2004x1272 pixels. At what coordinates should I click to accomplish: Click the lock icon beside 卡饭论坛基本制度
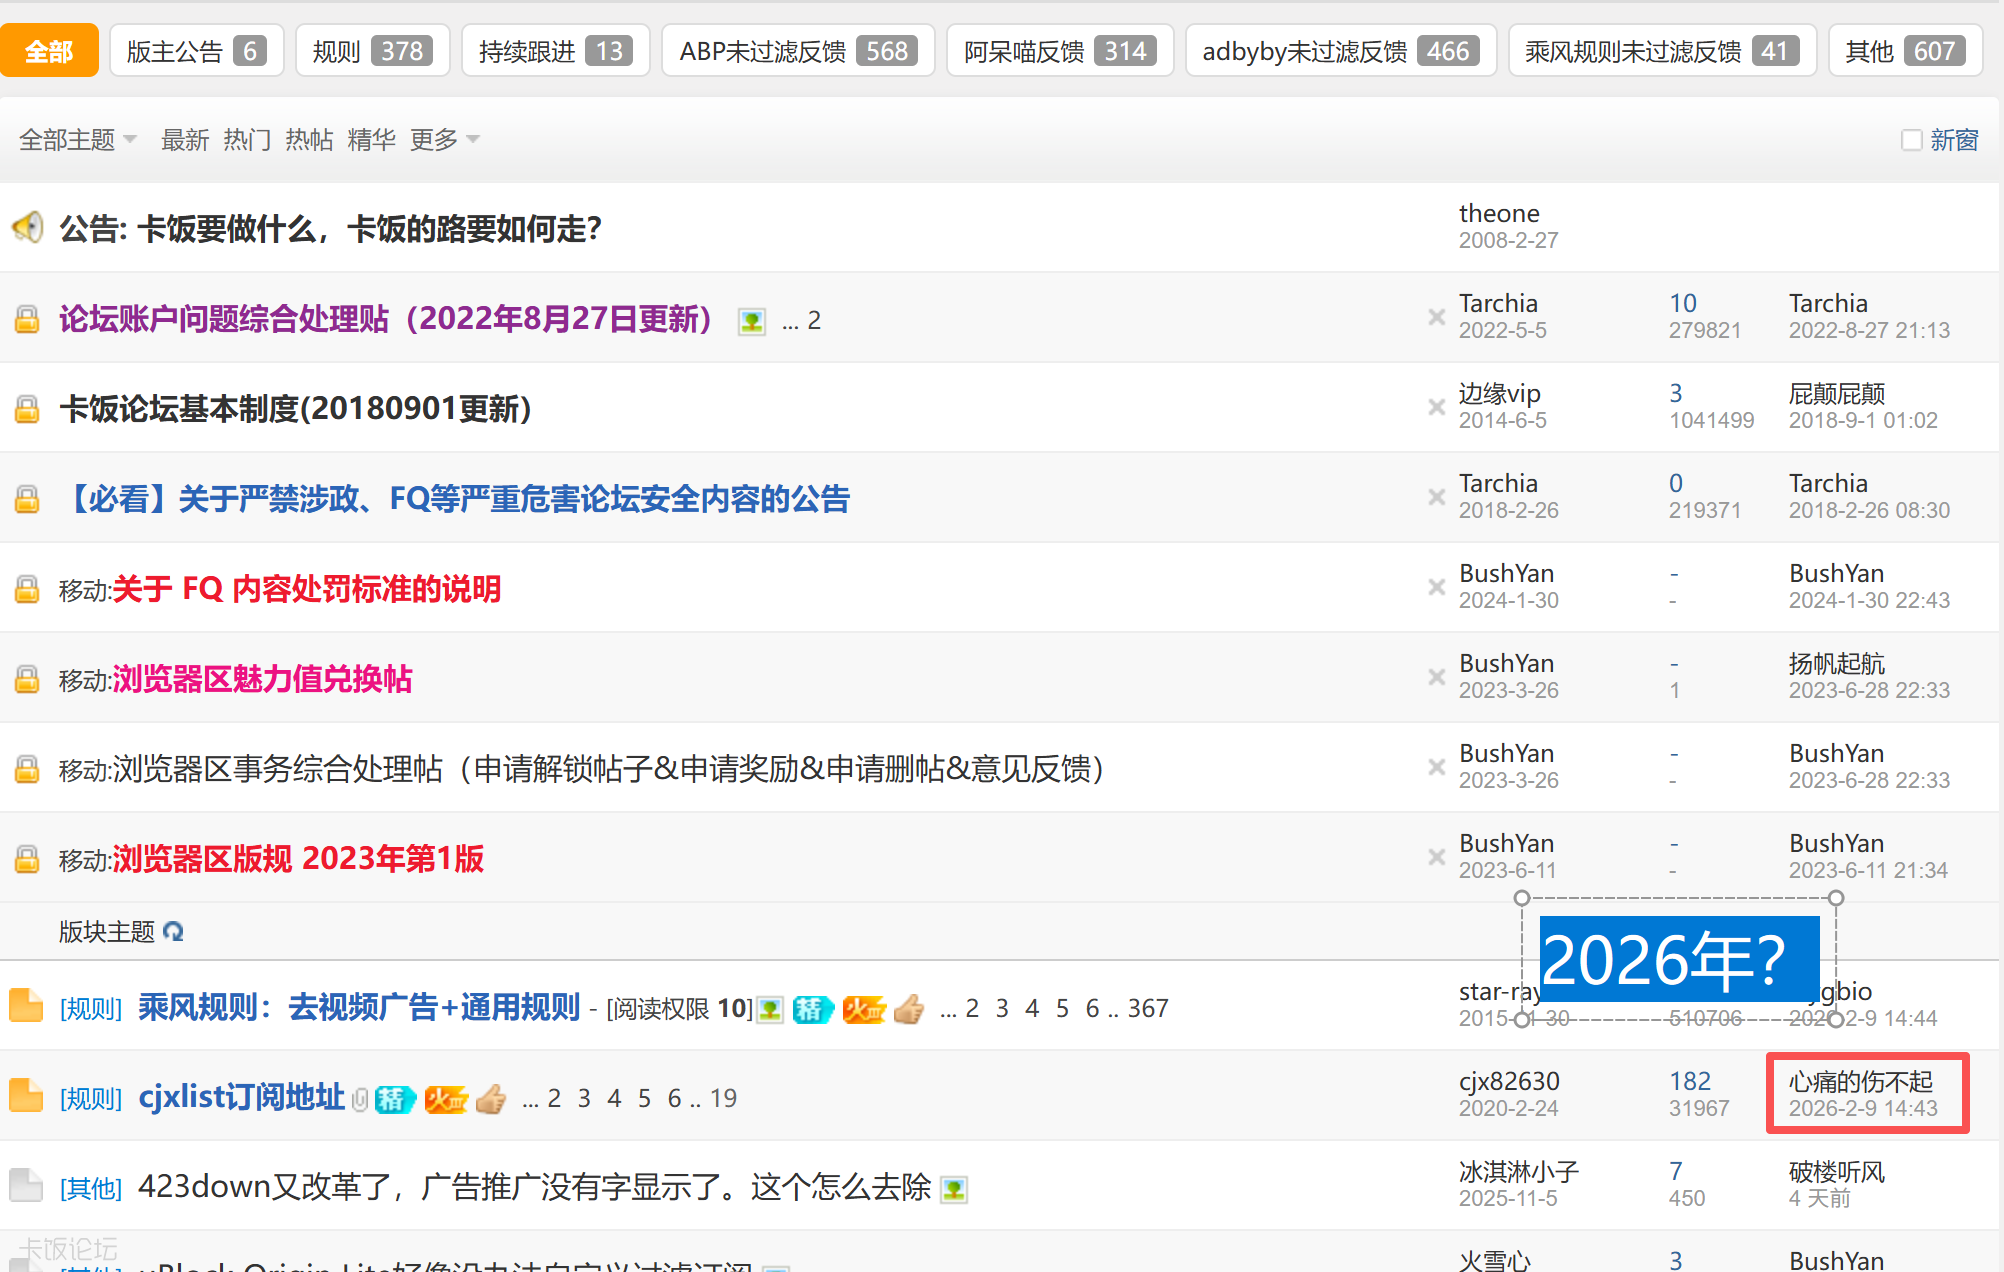point(27,409)
